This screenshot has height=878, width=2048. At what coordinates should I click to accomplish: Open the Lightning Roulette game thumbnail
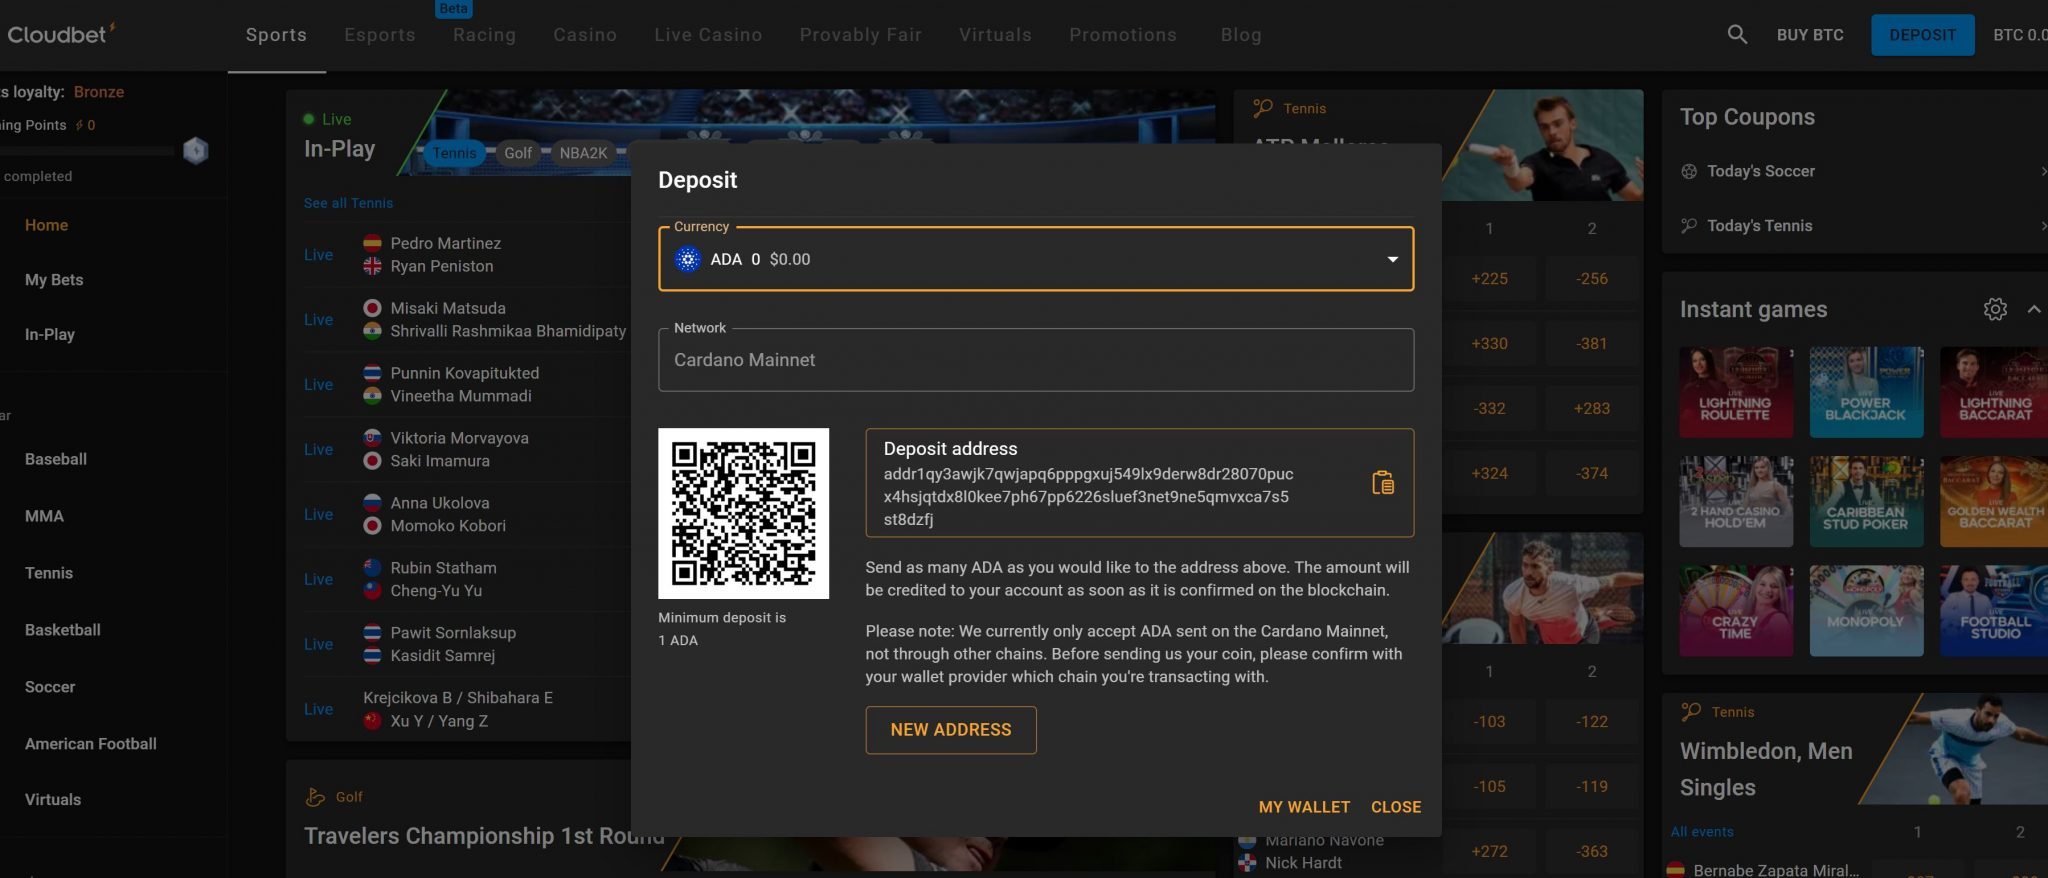coord(1735,392)
